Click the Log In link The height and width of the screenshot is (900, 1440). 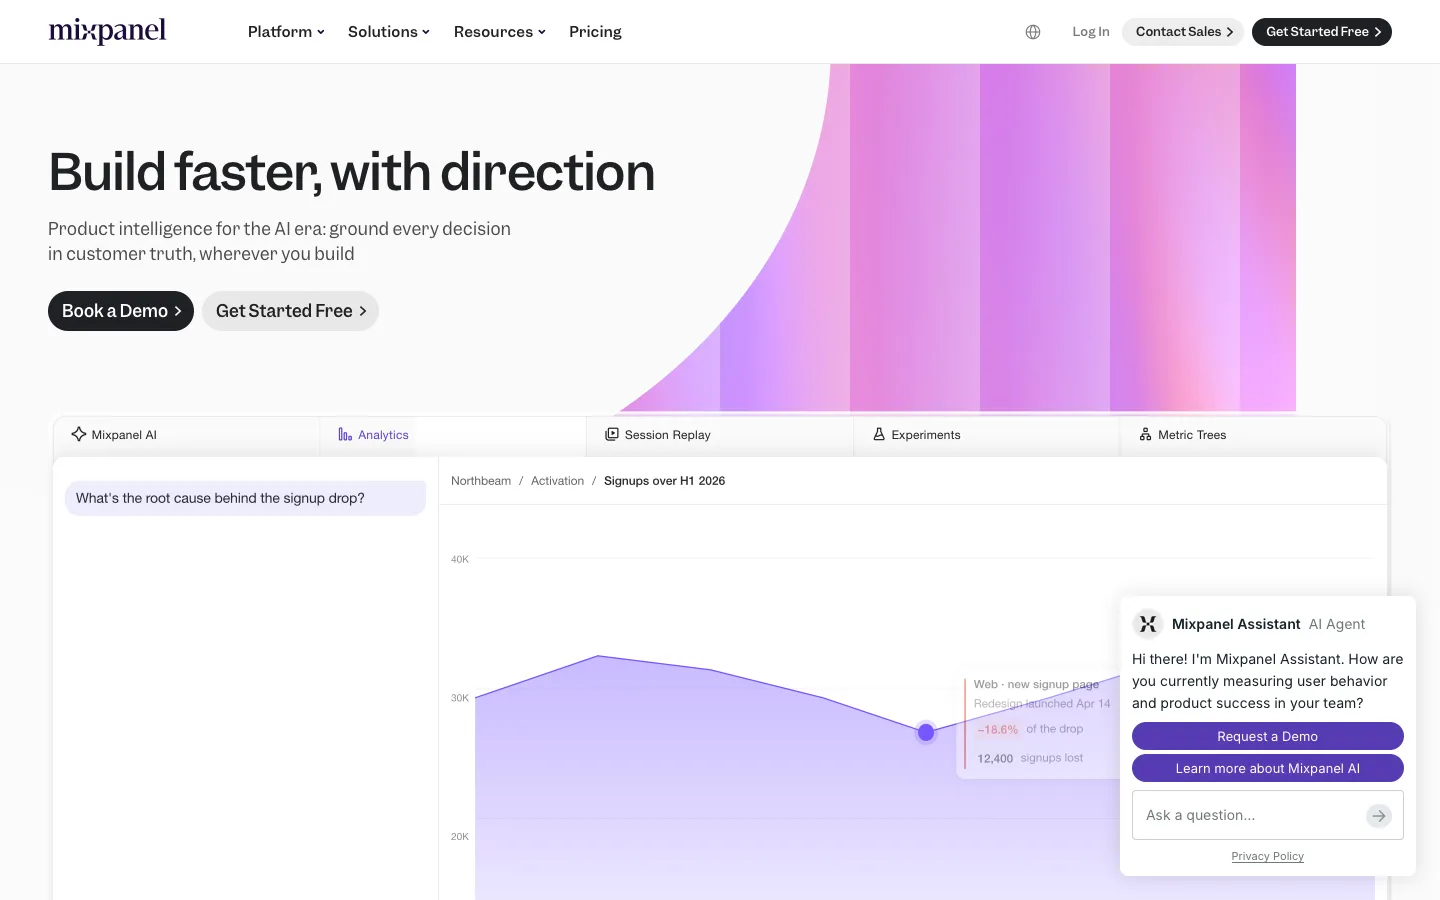click(1090, 32)
